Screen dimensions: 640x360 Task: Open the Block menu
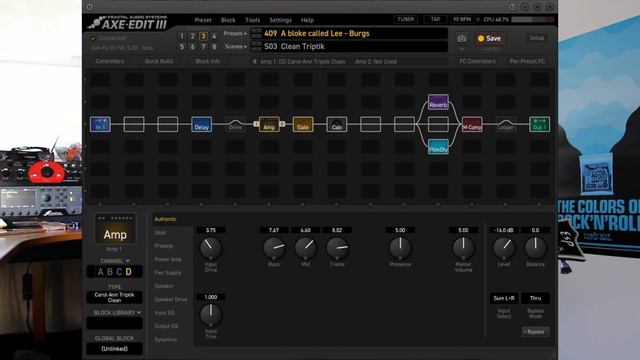click(228, 20)
